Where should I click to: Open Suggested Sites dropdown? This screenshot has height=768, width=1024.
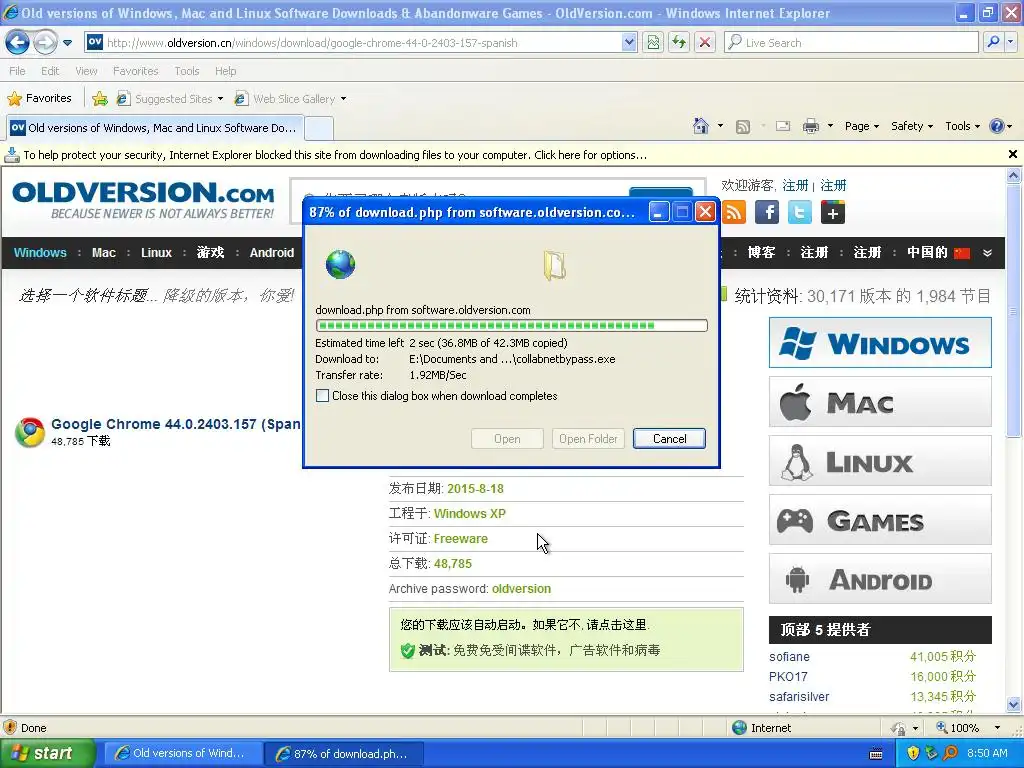(x=170, y=99)
